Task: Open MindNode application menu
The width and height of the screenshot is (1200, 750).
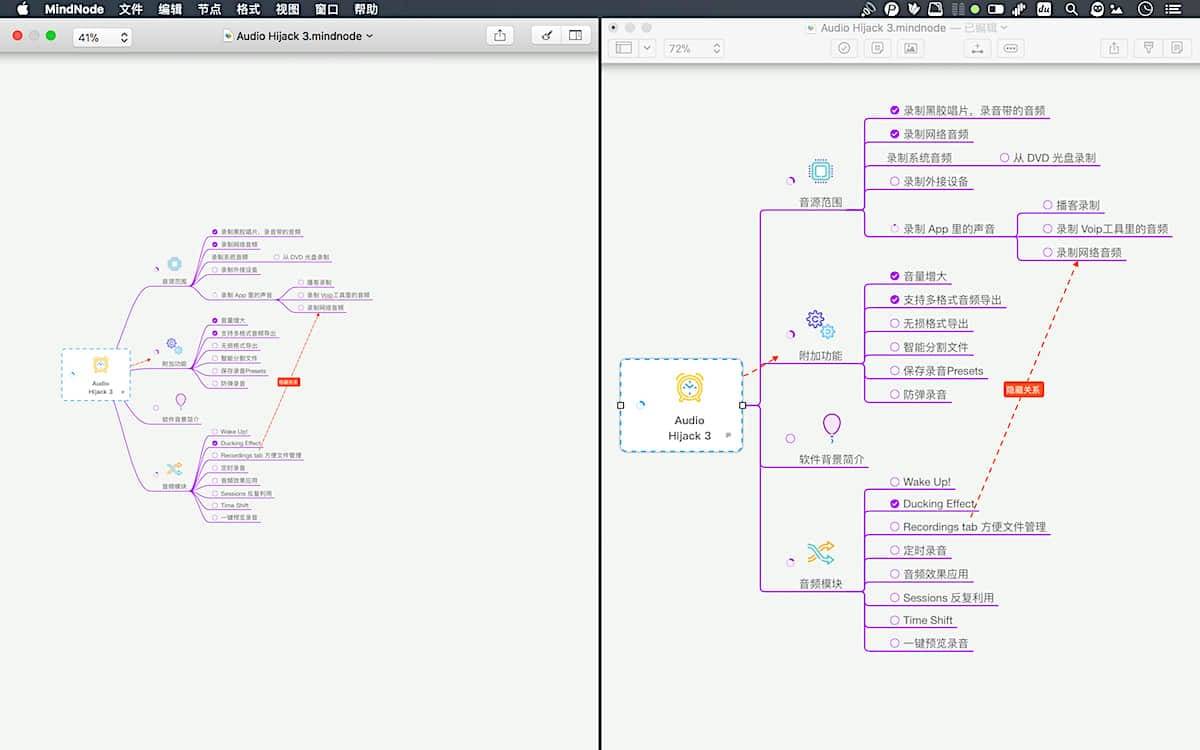Action: (x=74, y=9)
